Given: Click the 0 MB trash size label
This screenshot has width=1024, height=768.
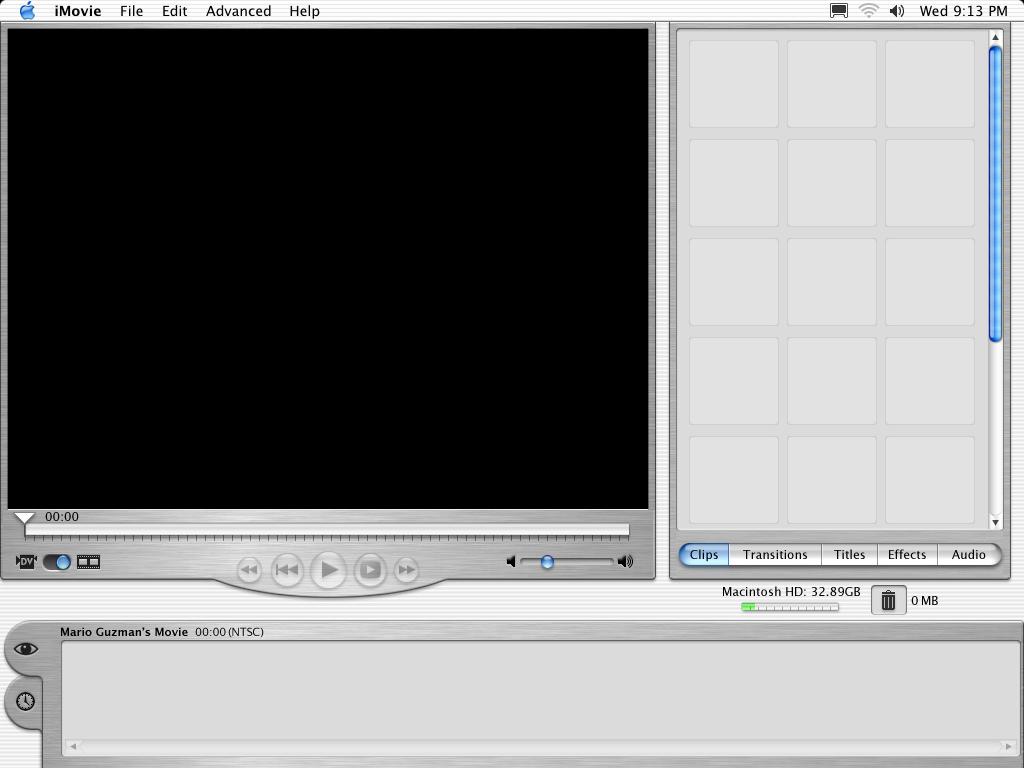Looking at the screenshot, I should (x=925, y=601).
